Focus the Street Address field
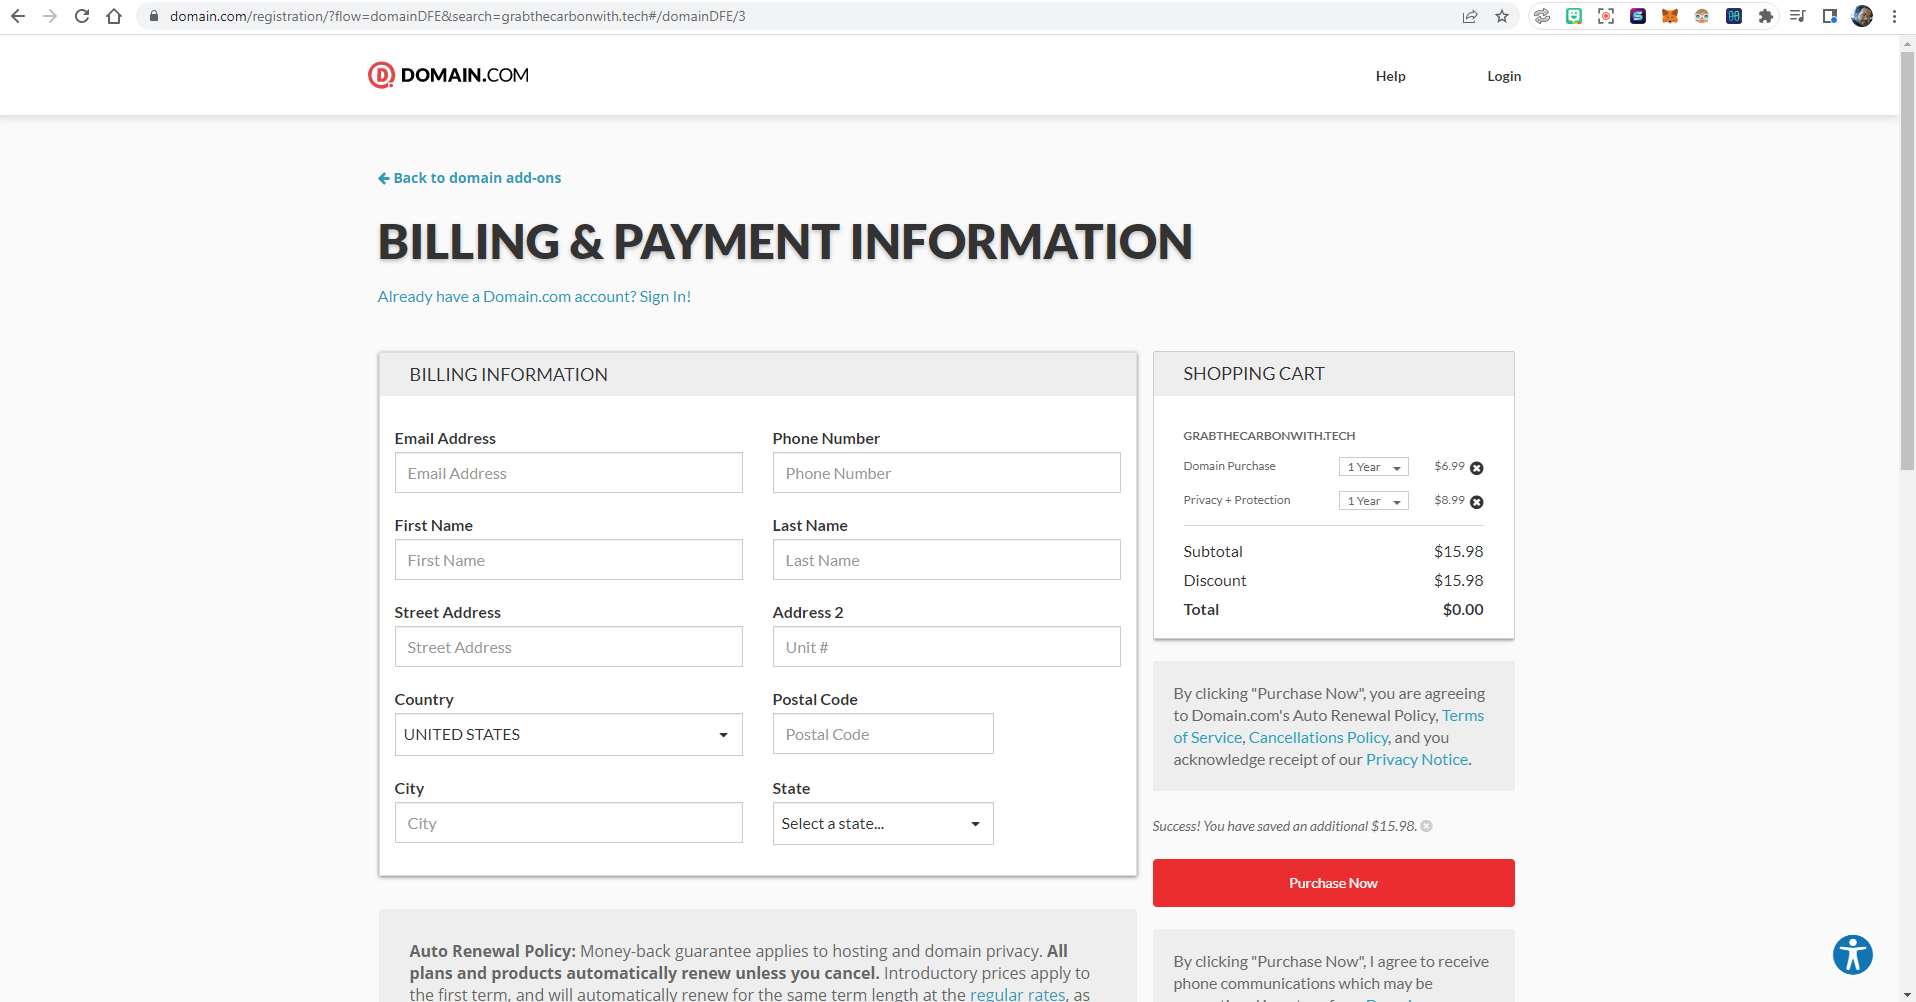Viewport: 1916px width, 1002px height. [568, 647]
